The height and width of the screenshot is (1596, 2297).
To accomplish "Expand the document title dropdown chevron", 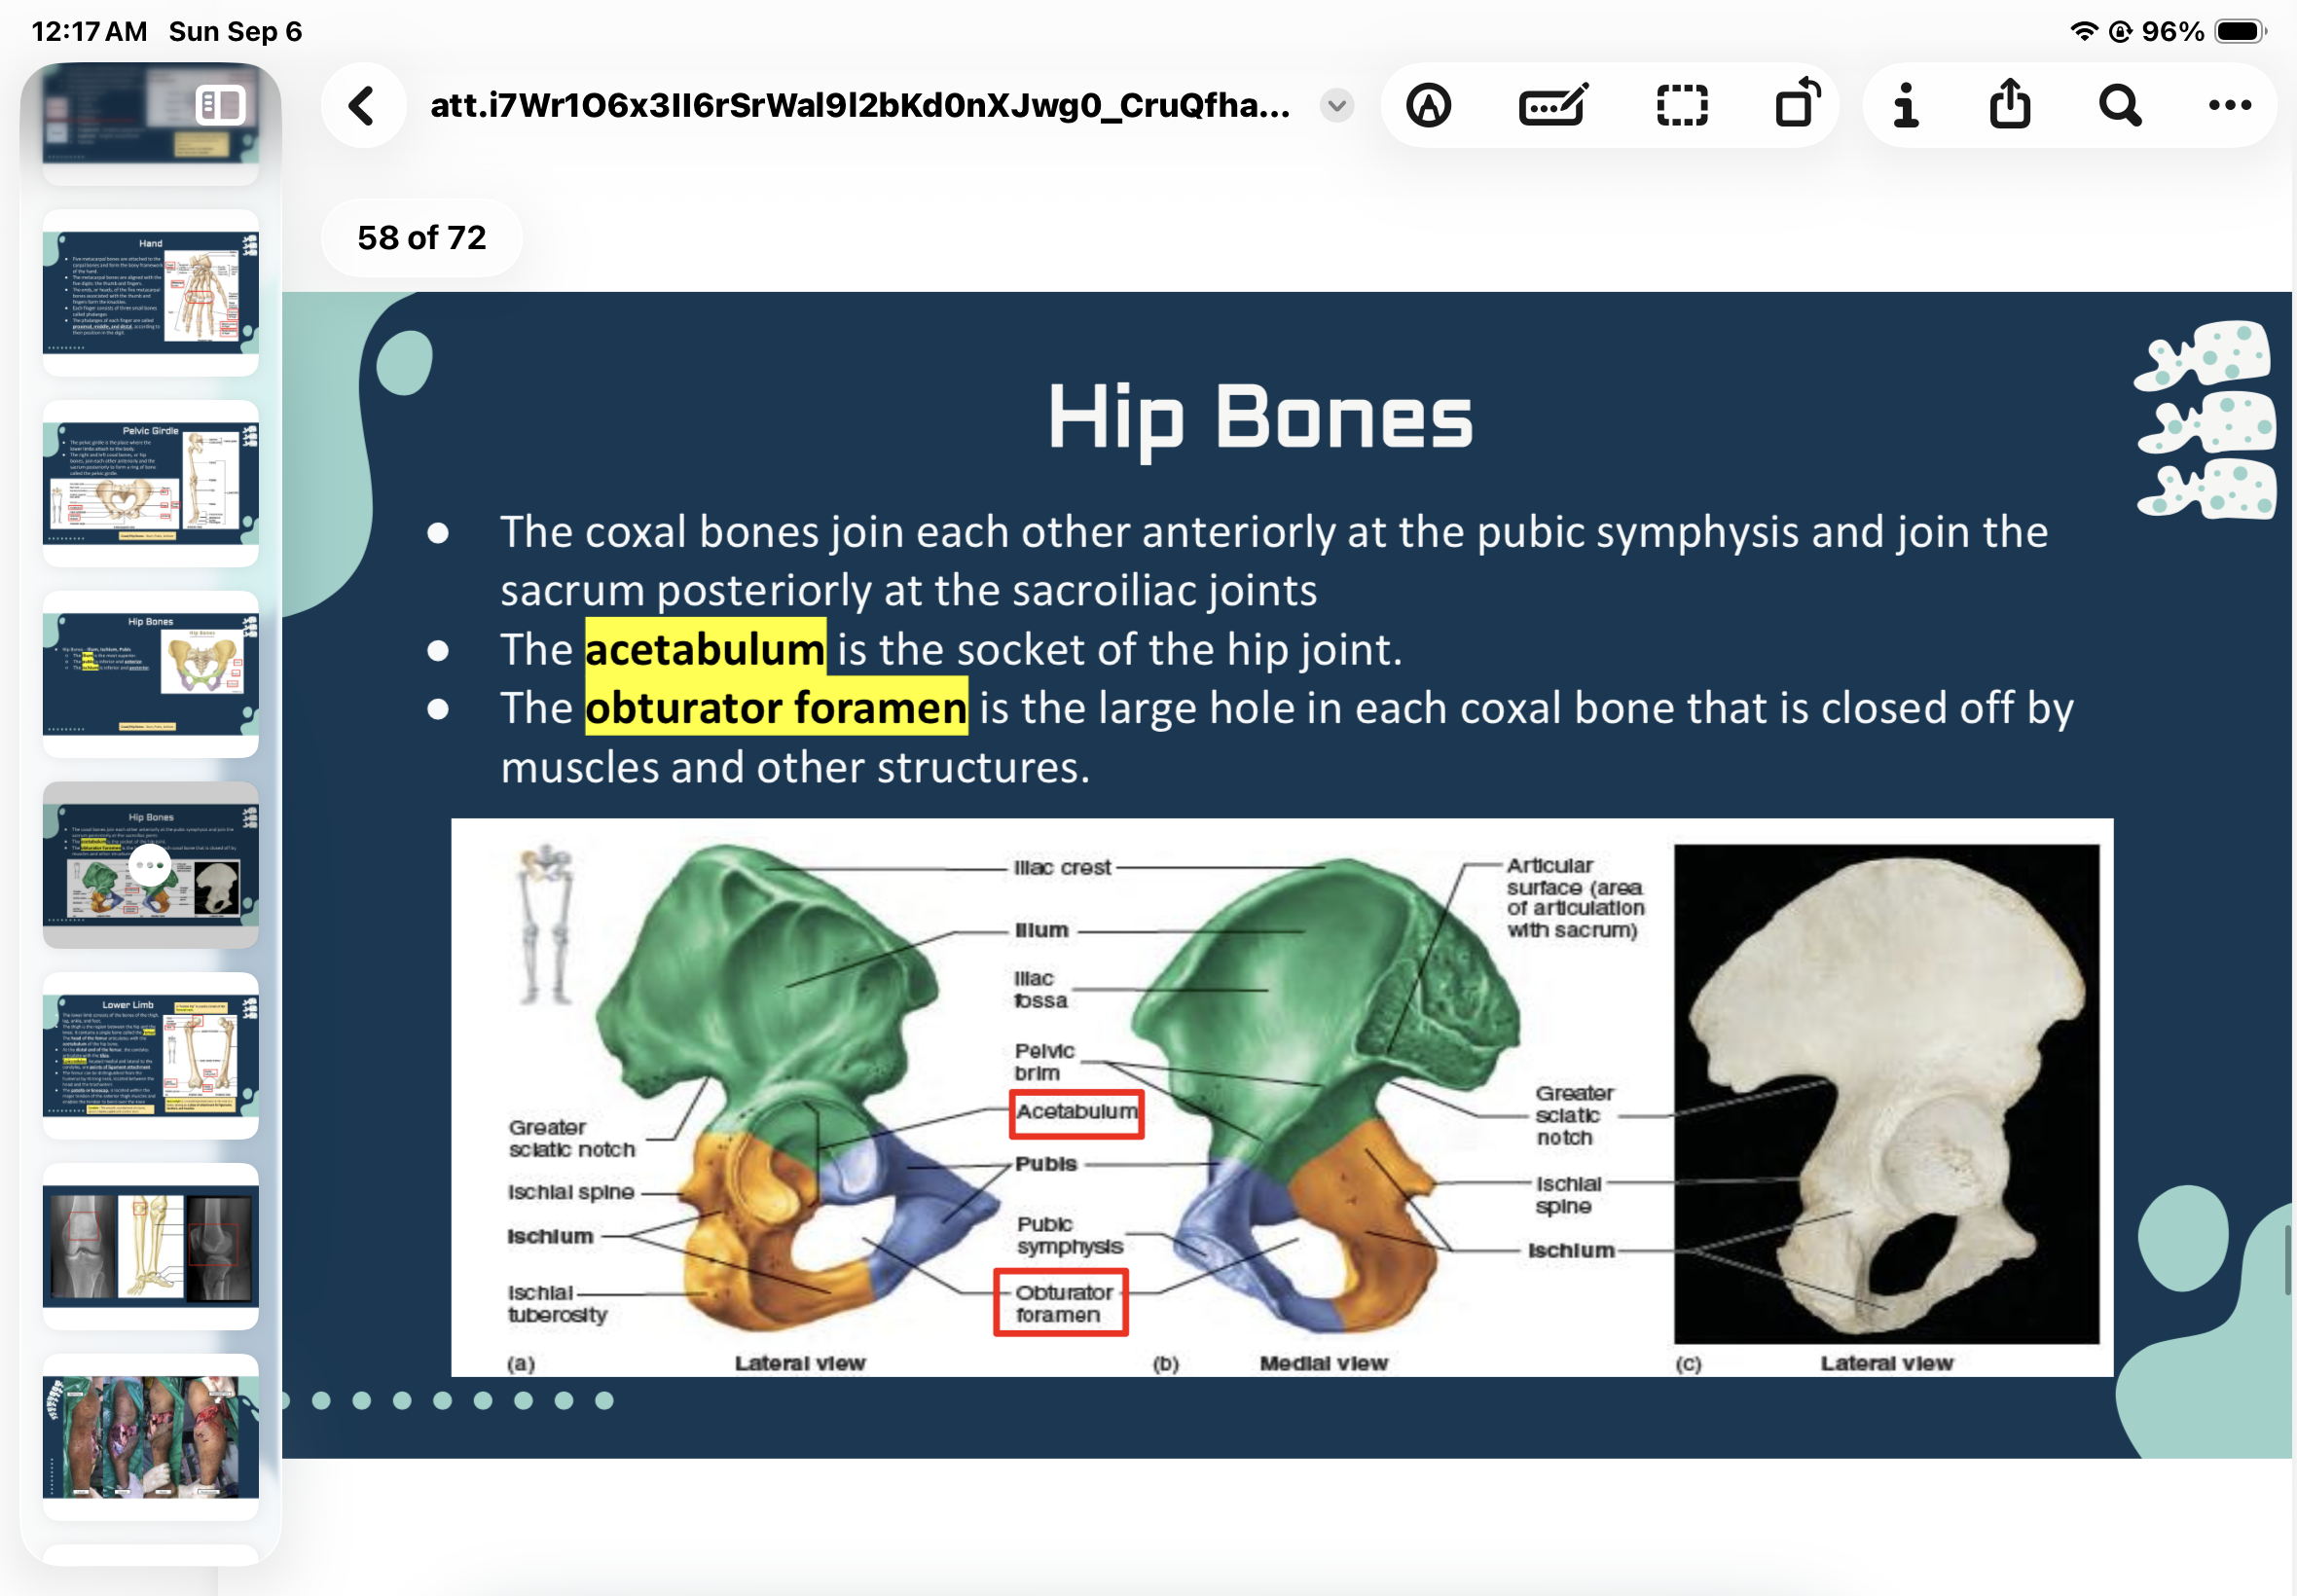I will coord(1336,105).
